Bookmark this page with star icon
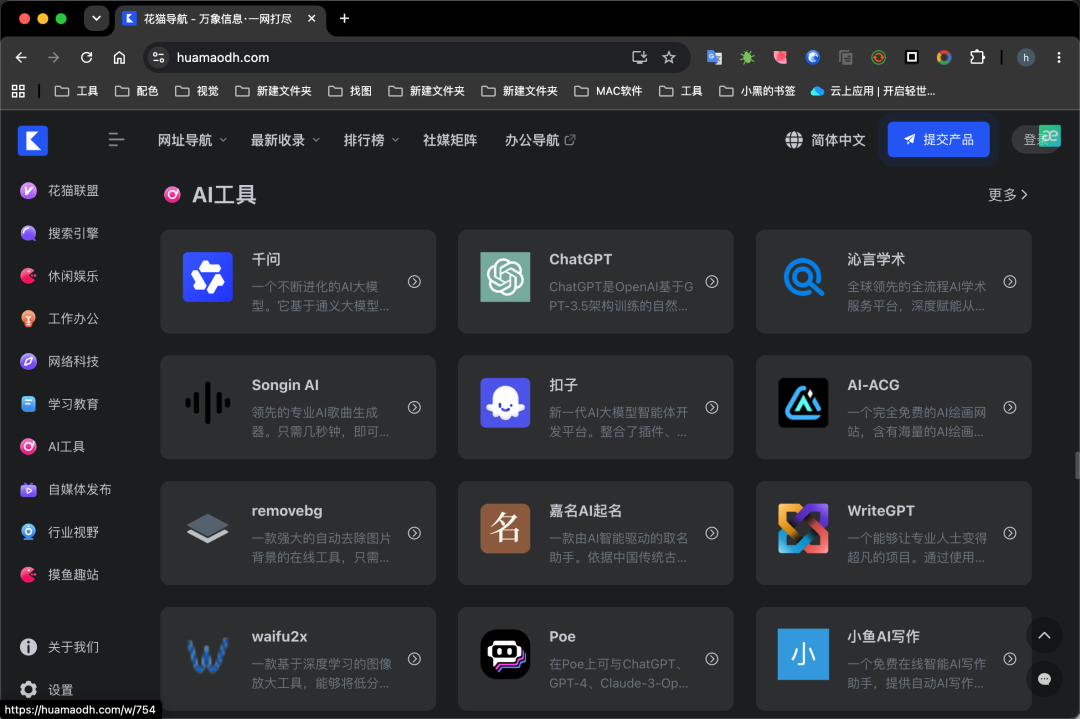 (x=668, y=57)
